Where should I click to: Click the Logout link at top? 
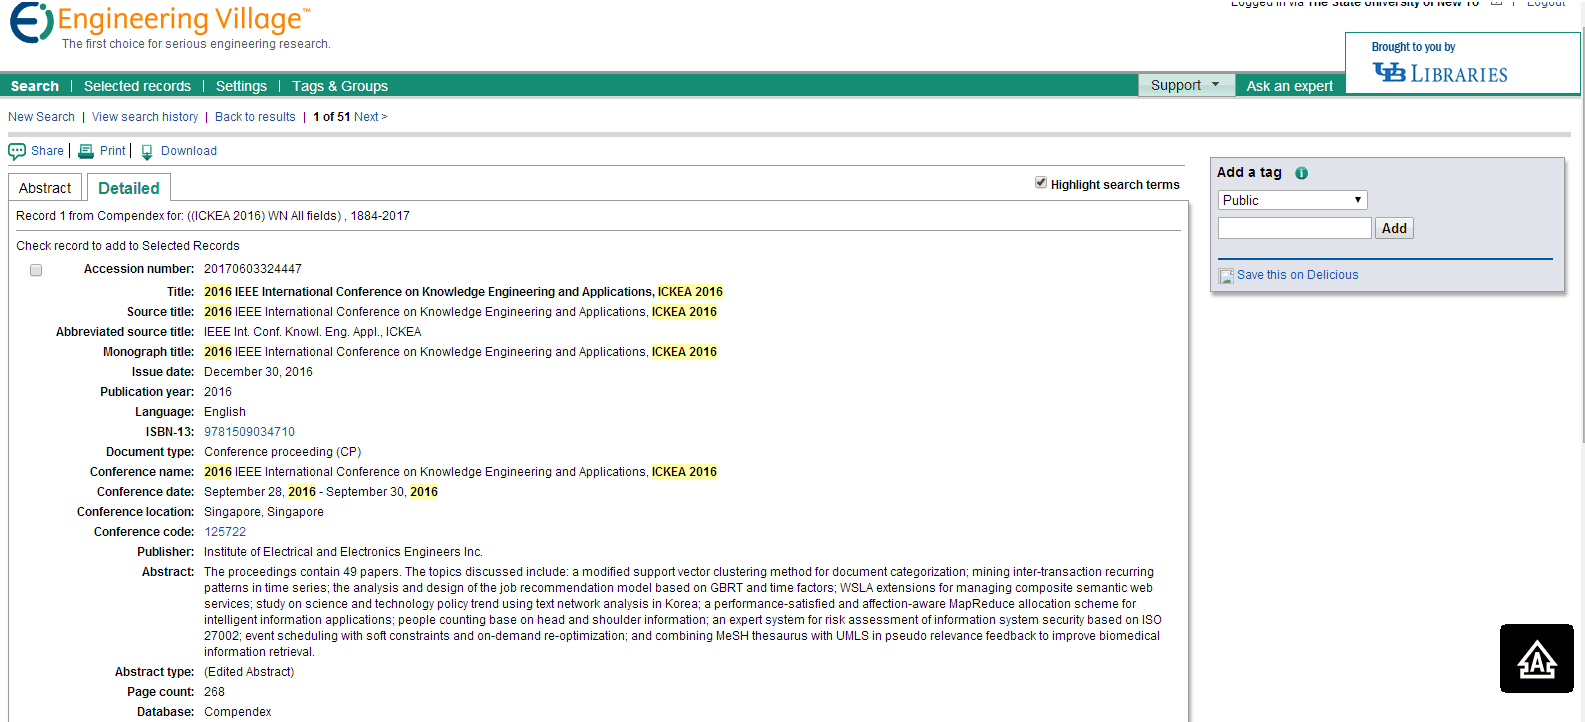coord(1545,4)
